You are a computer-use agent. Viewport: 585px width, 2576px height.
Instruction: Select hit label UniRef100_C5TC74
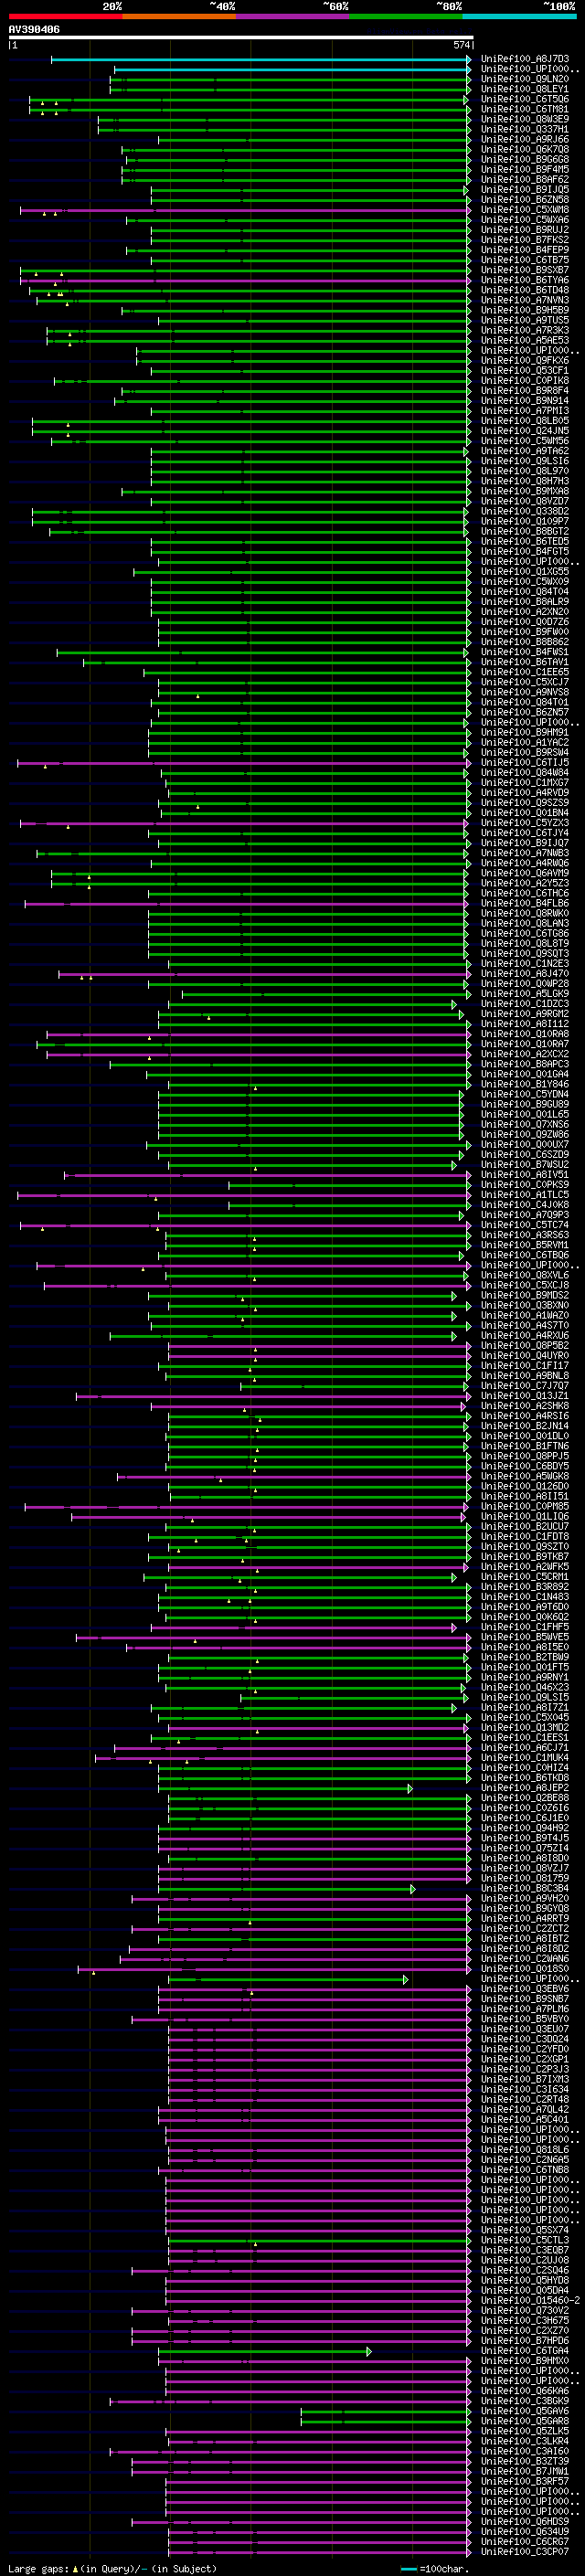tap(525, 1225)
